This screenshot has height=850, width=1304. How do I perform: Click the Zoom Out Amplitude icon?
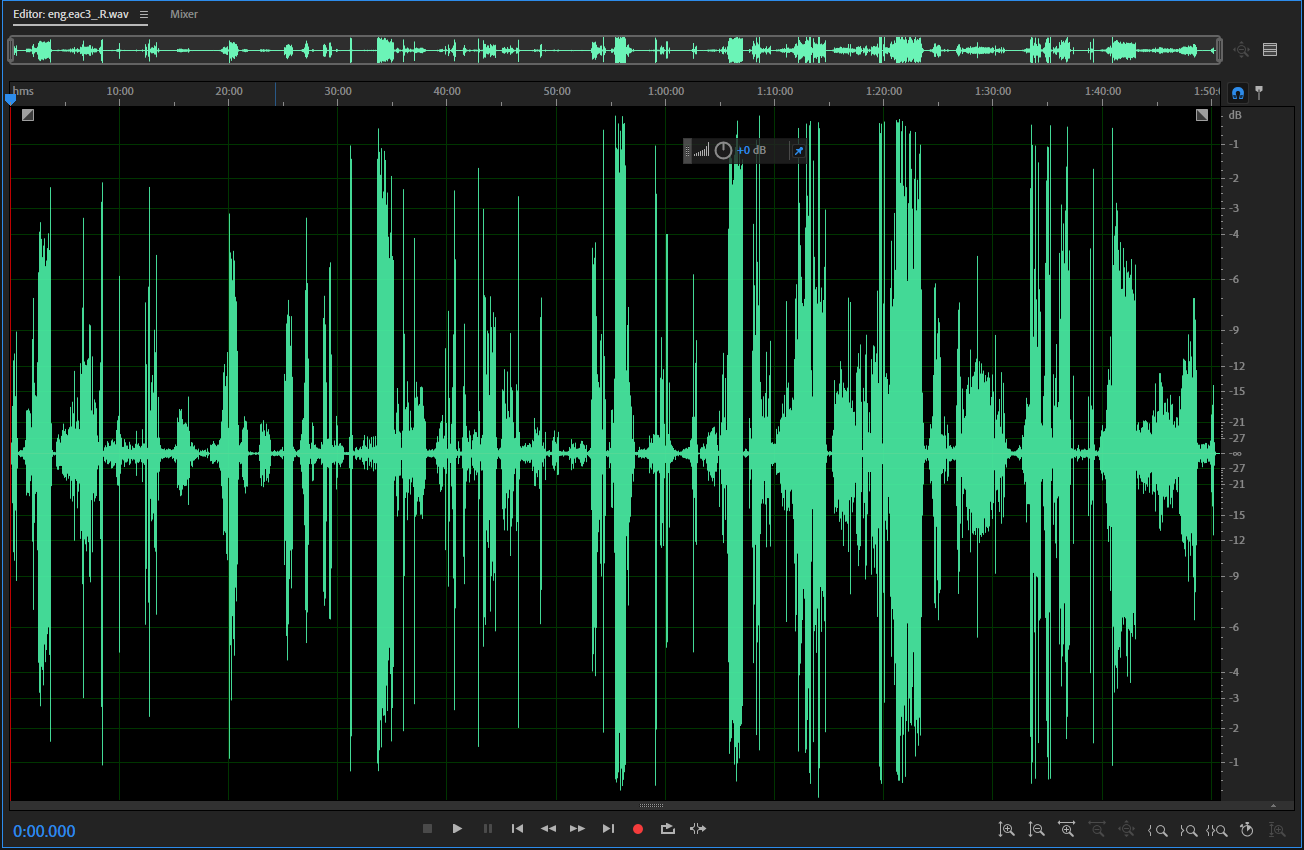tap(1037, 829)
